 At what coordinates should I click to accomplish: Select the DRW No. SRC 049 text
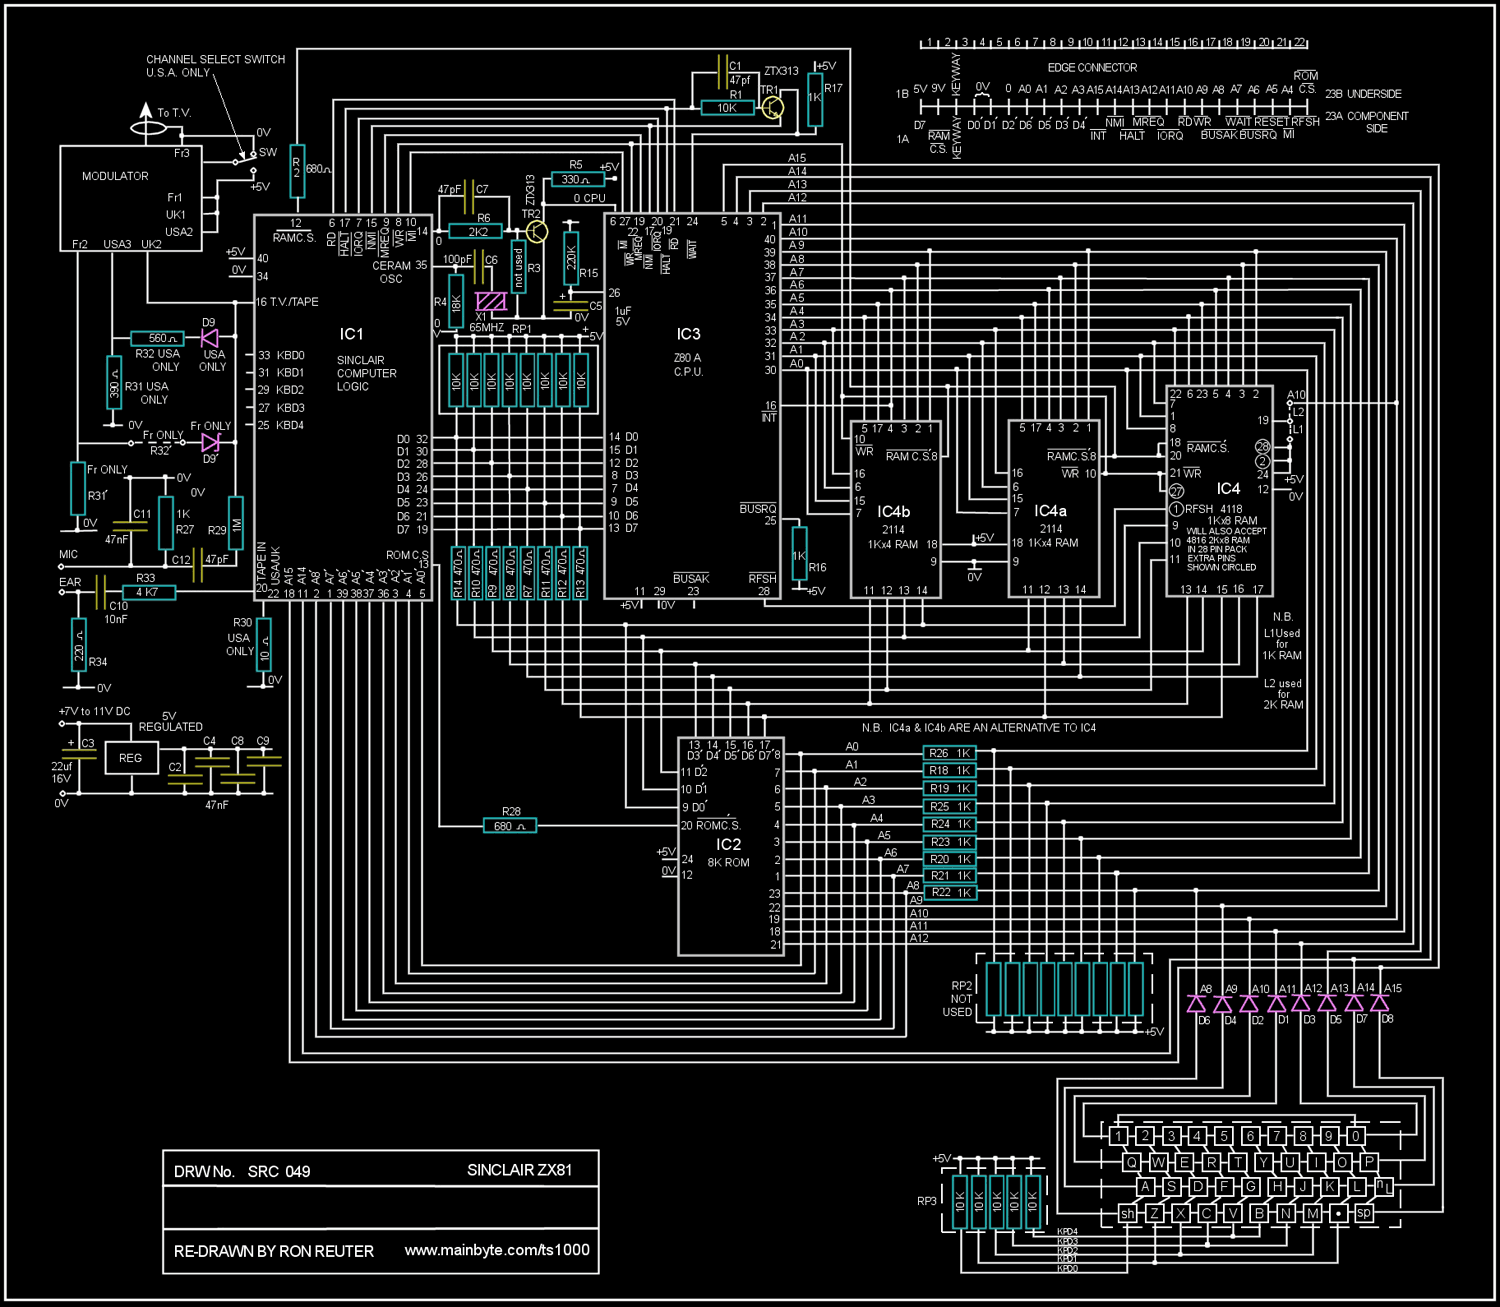(x=242, y=1171)
